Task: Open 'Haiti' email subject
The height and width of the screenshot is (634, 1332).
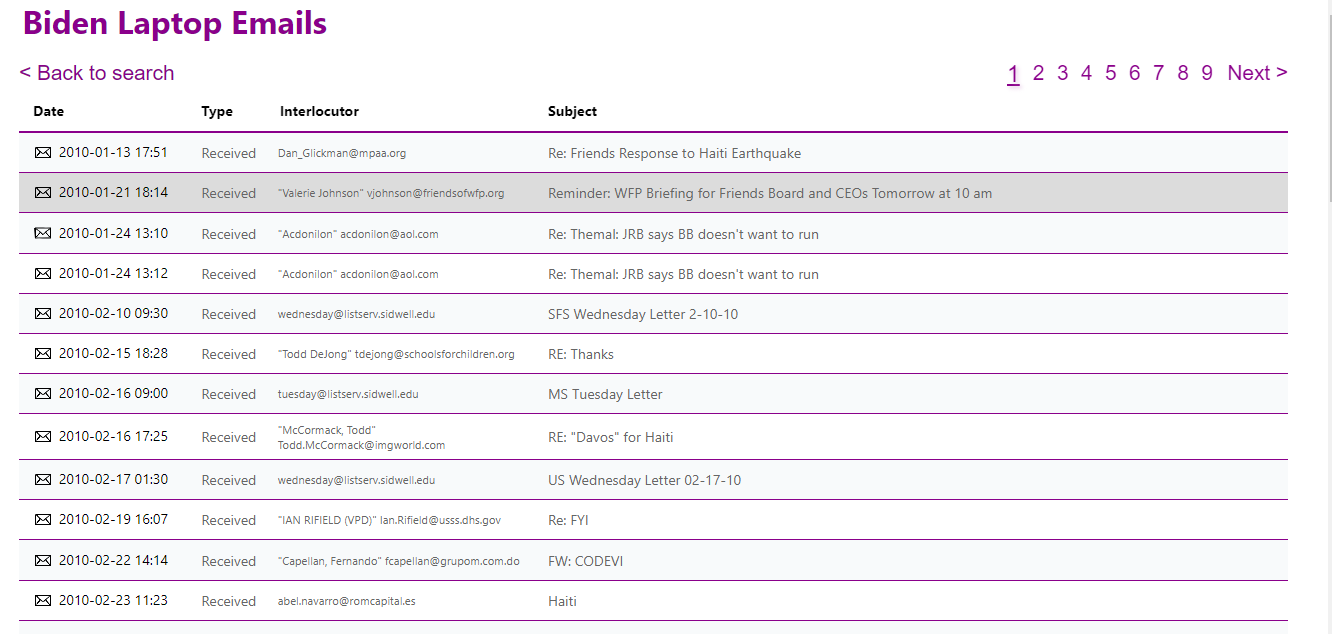Action: tap(562, 601)
